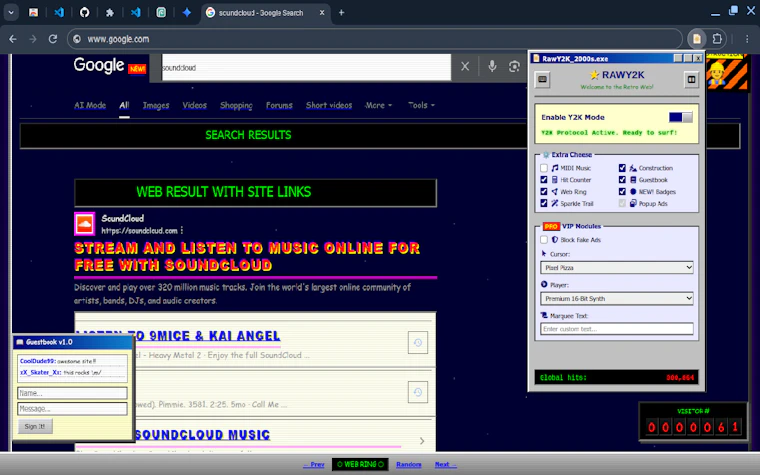The image size is (760, 475).
Task: Select the Videos search tab
Action: tap(194, 105)
